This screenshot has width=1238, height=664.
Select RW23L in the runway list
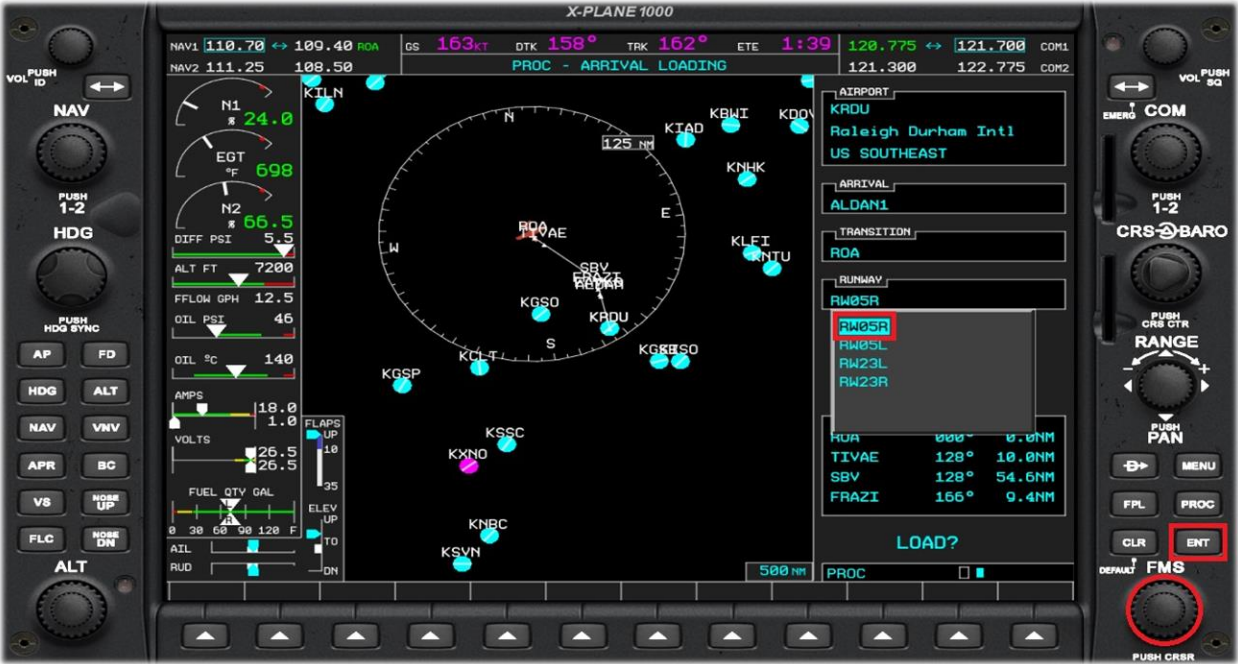pos(864,363)
